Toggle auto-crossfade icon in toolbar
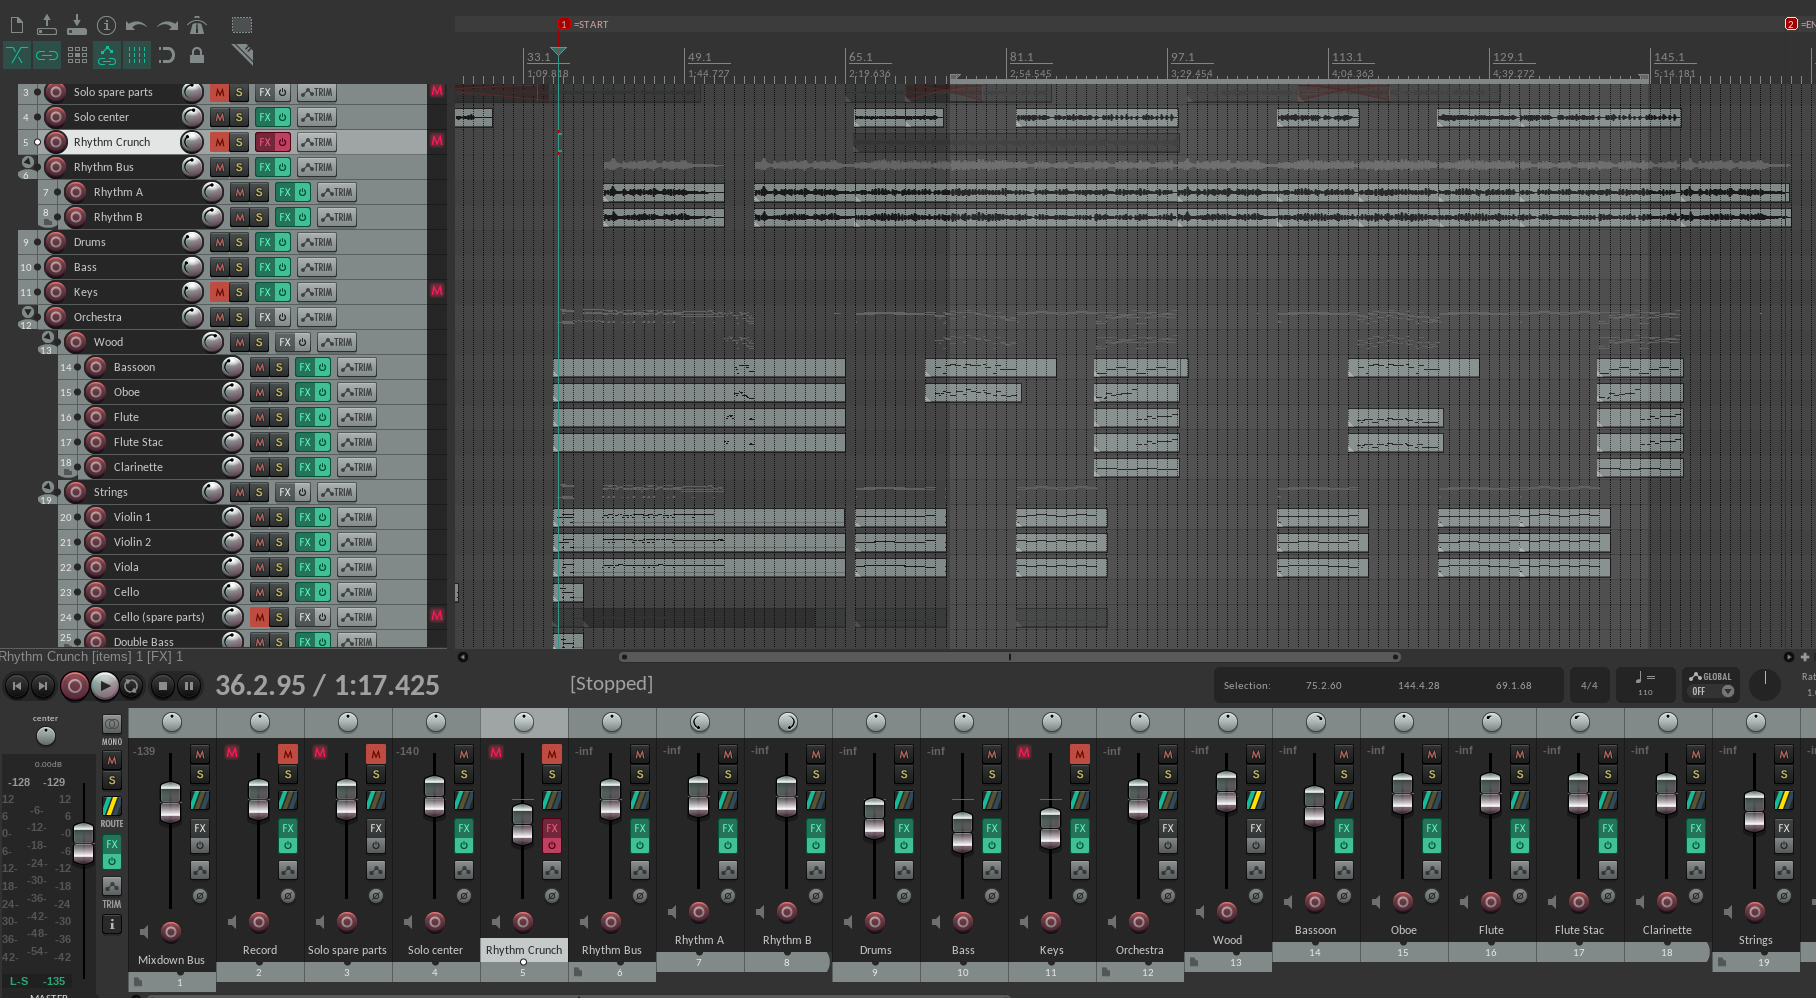The image size is (1816, 998). click(17, 55)
